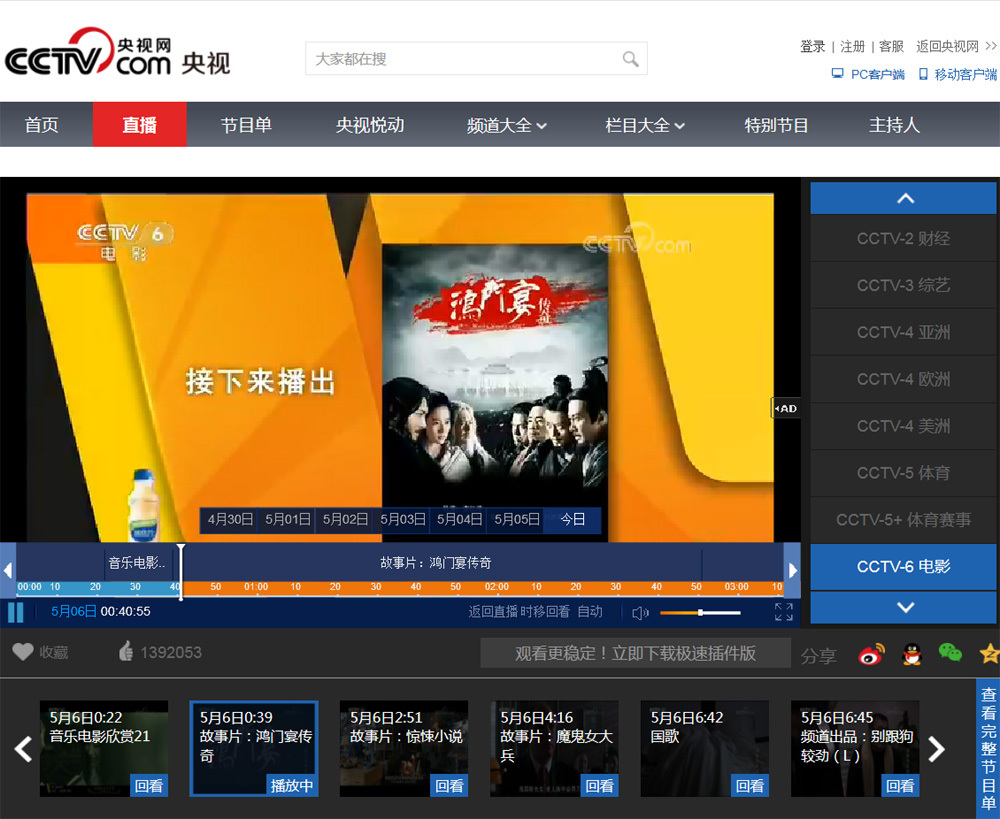Share via WeChat icon
Screen dimensions: 1000x819
click(x=950, y=653)
